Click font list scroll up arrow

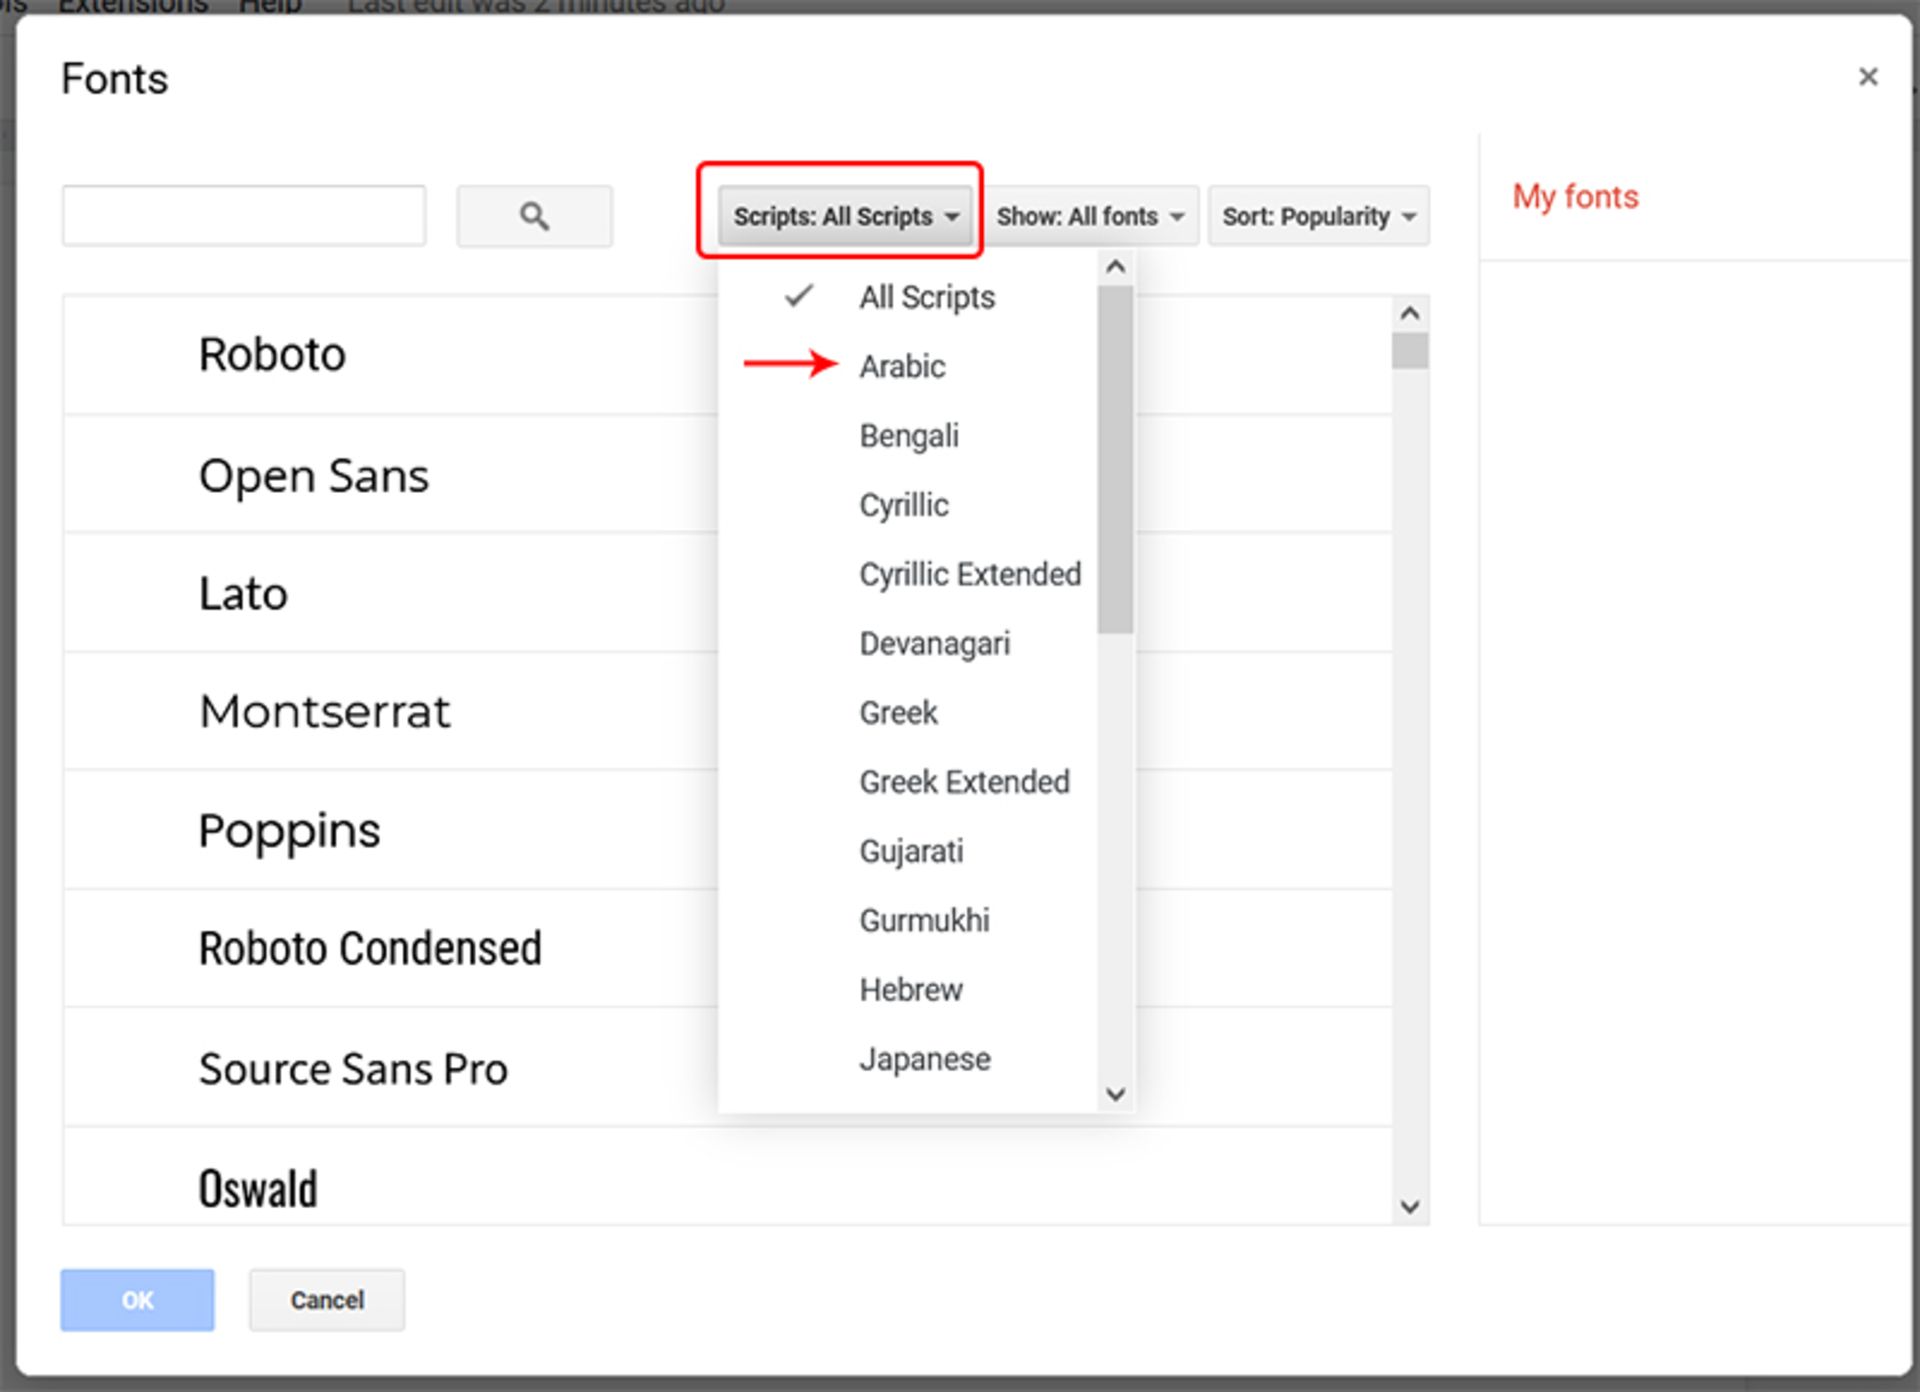1409,314
